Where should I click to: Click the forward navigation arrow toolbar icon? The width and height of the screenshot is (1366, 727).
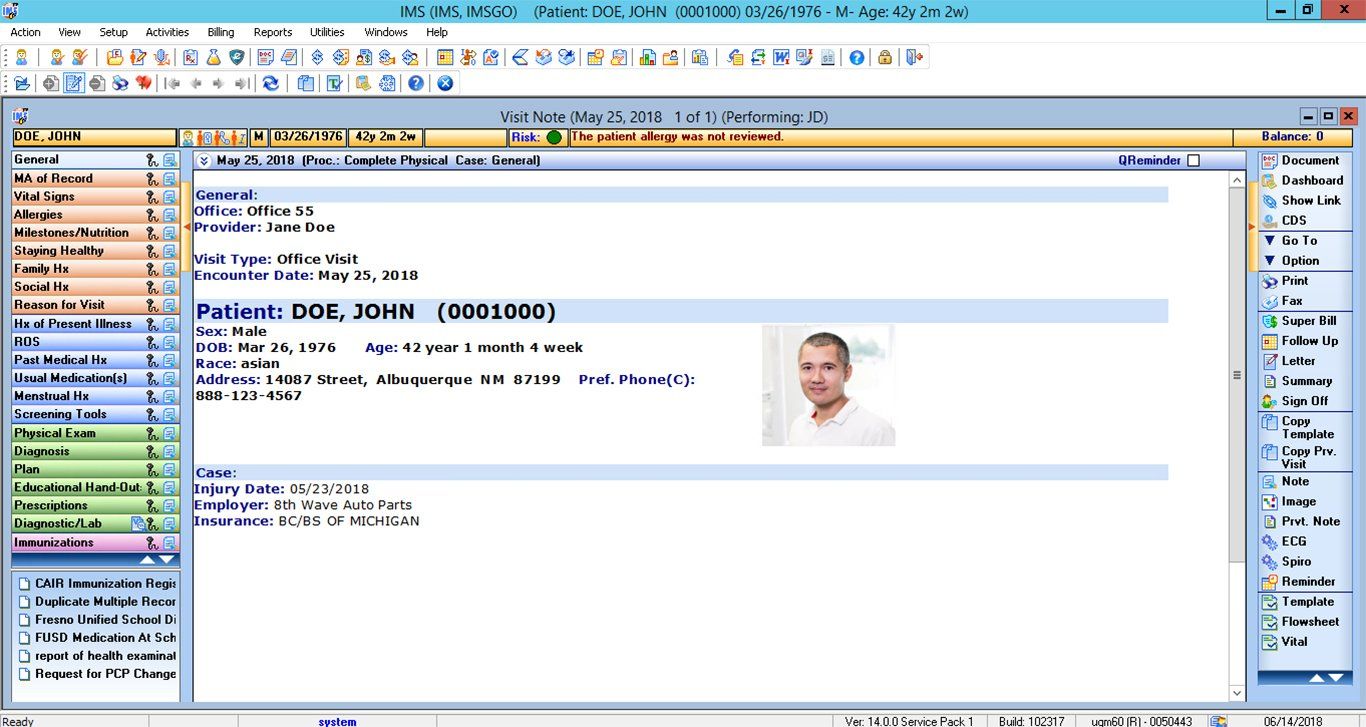(x=218, y=83)
